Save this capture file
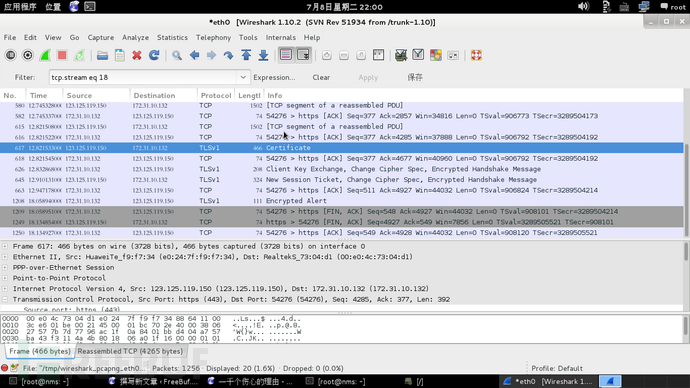 [120, 55]
